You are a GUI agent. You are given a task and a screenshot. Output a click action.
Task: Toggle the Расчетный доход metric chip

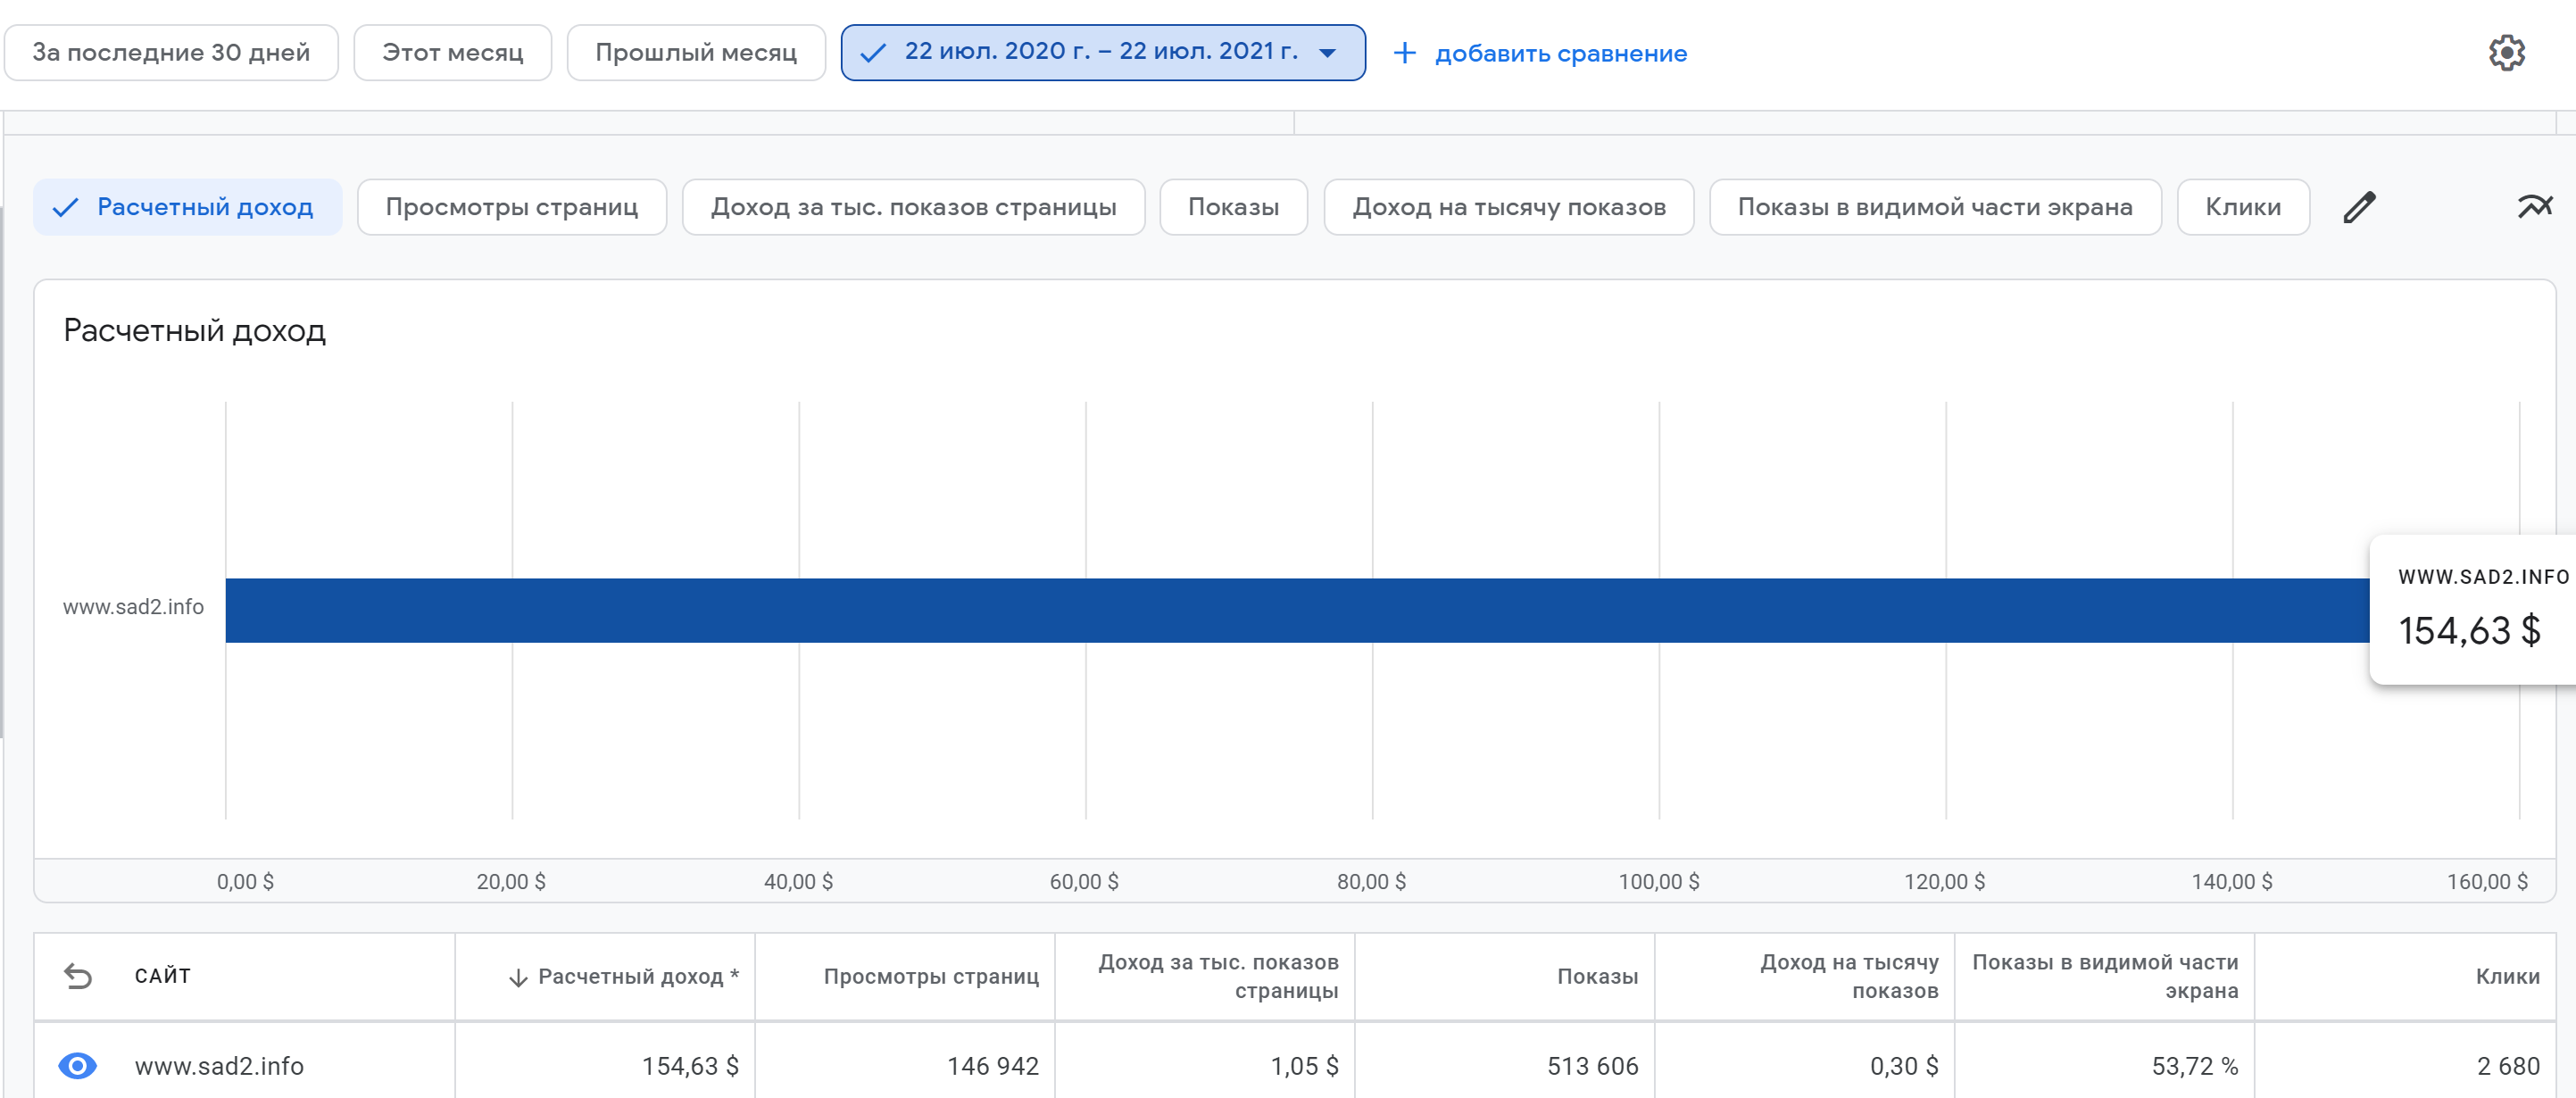coord(188,207)
